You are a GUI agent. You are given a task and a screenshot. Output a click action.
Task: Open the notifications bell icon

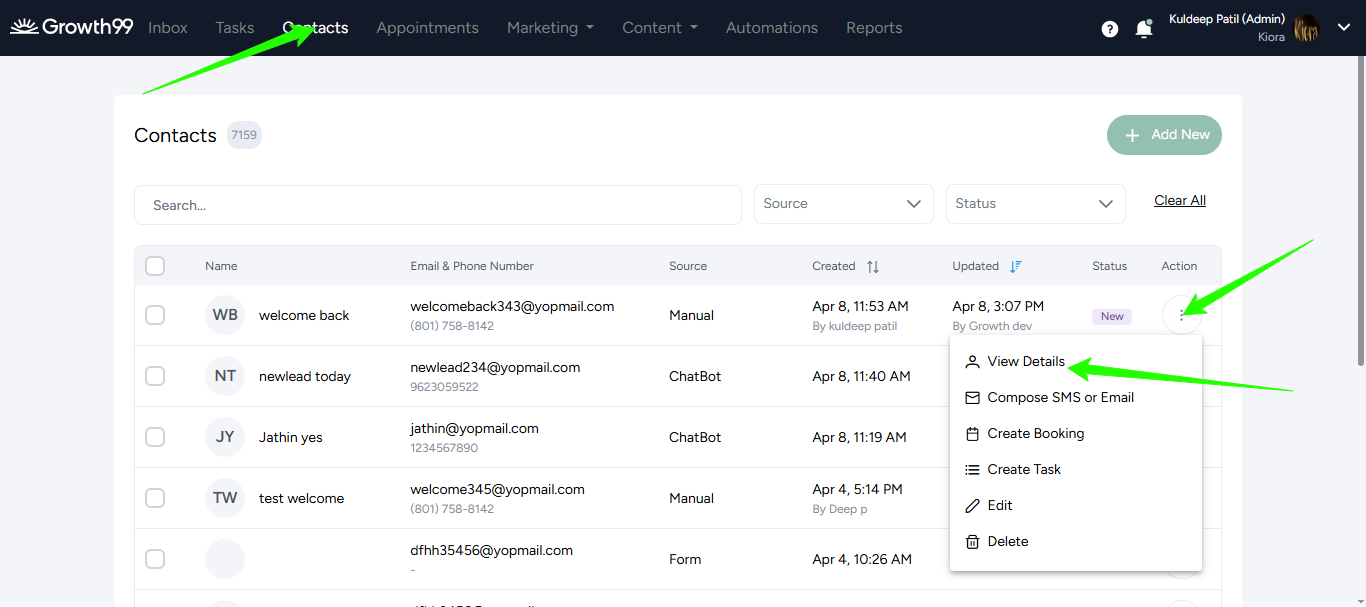[x=1144, y=29]
